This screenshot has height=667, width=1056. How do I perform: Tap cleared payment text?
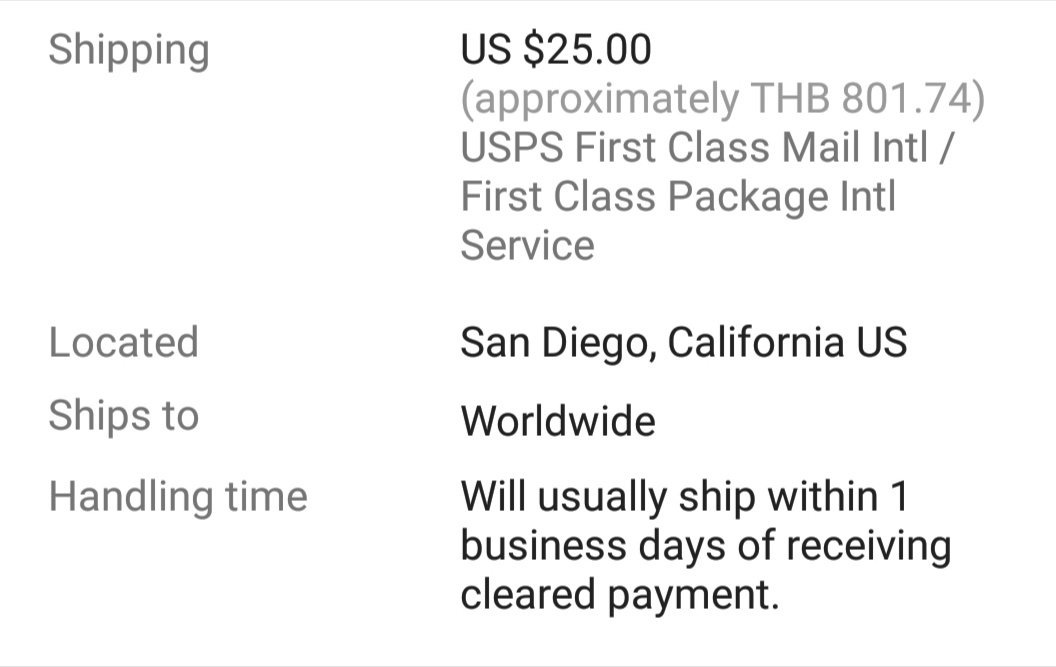[620, 595]
